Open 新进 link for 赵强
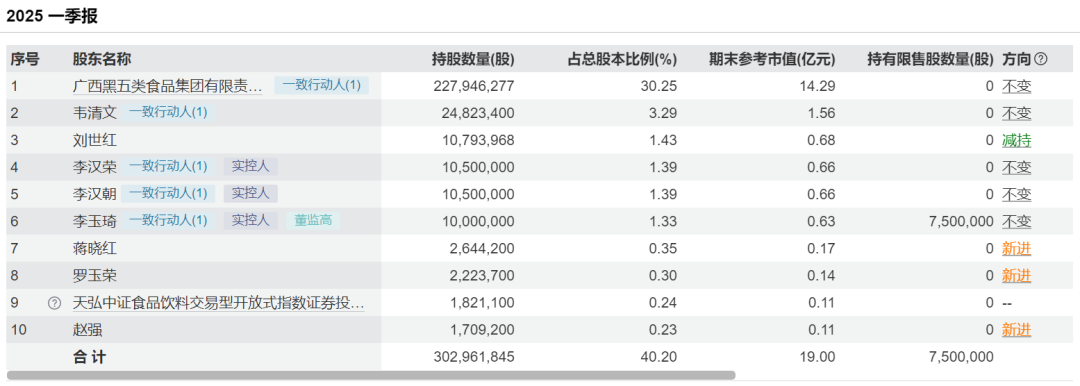This screenshot has width=1080, height=386. coord(1017,330)
